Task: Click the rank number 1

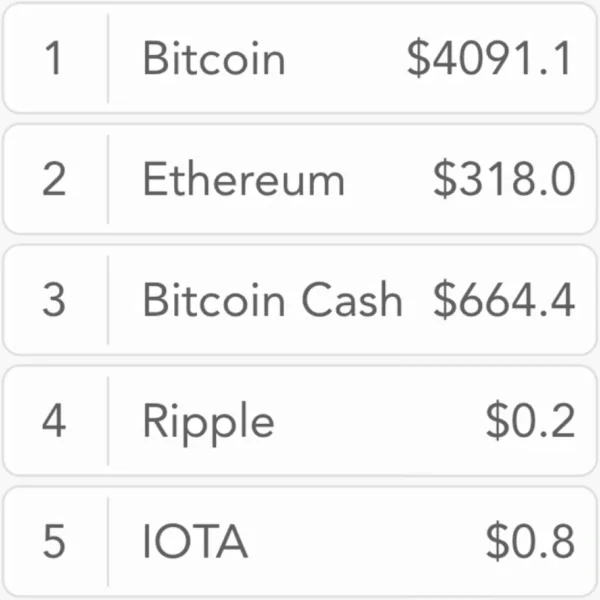Action: click(x=54, y=59)
